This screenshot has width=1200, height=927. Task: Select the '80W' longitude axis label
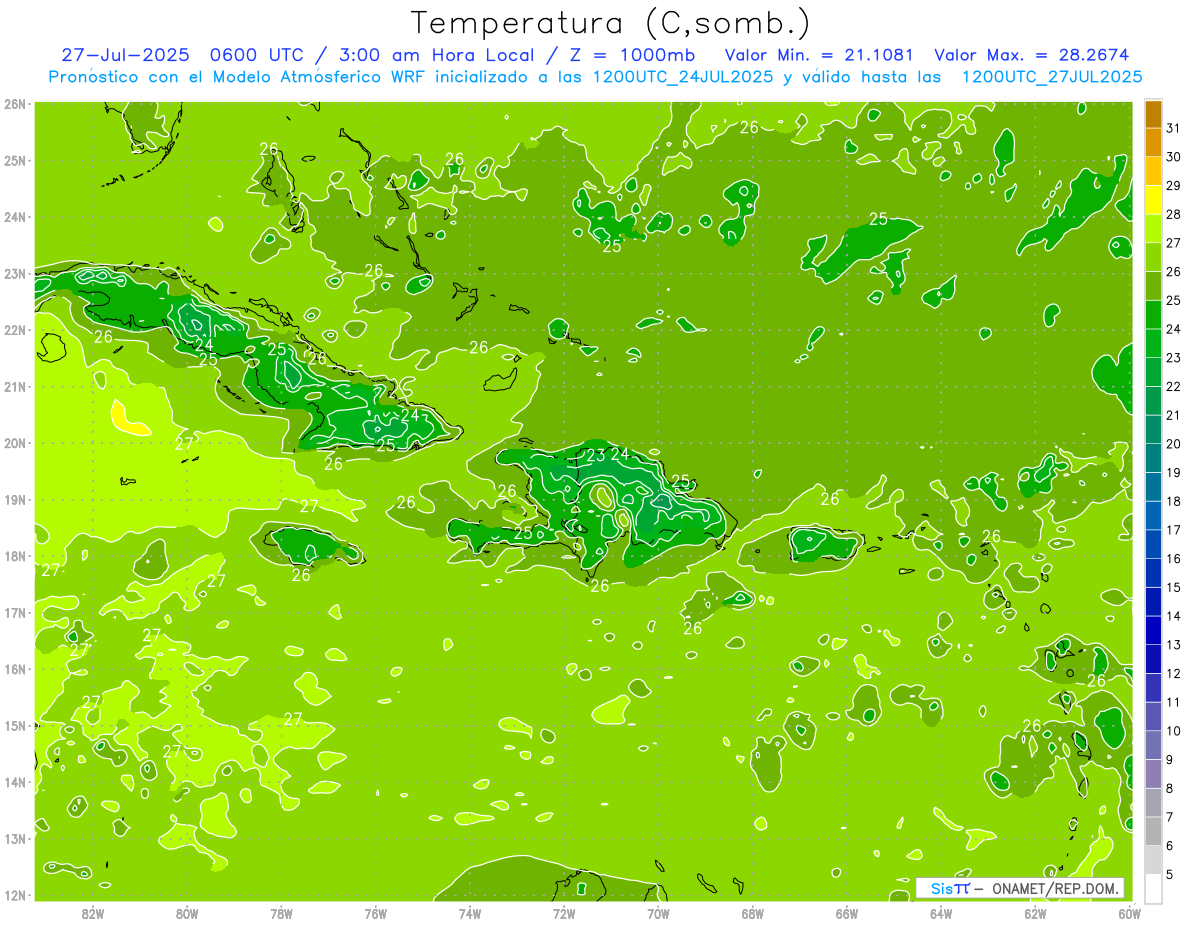187,913
